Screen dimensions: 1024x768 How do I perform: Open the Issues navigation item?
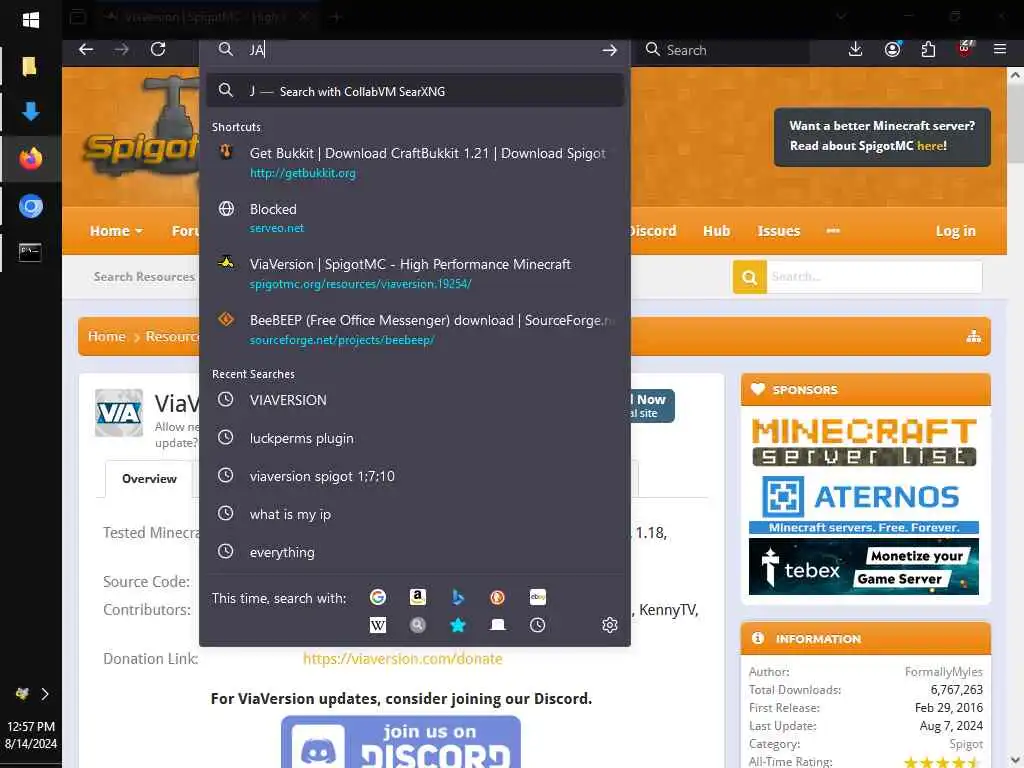tap(778, 231)
